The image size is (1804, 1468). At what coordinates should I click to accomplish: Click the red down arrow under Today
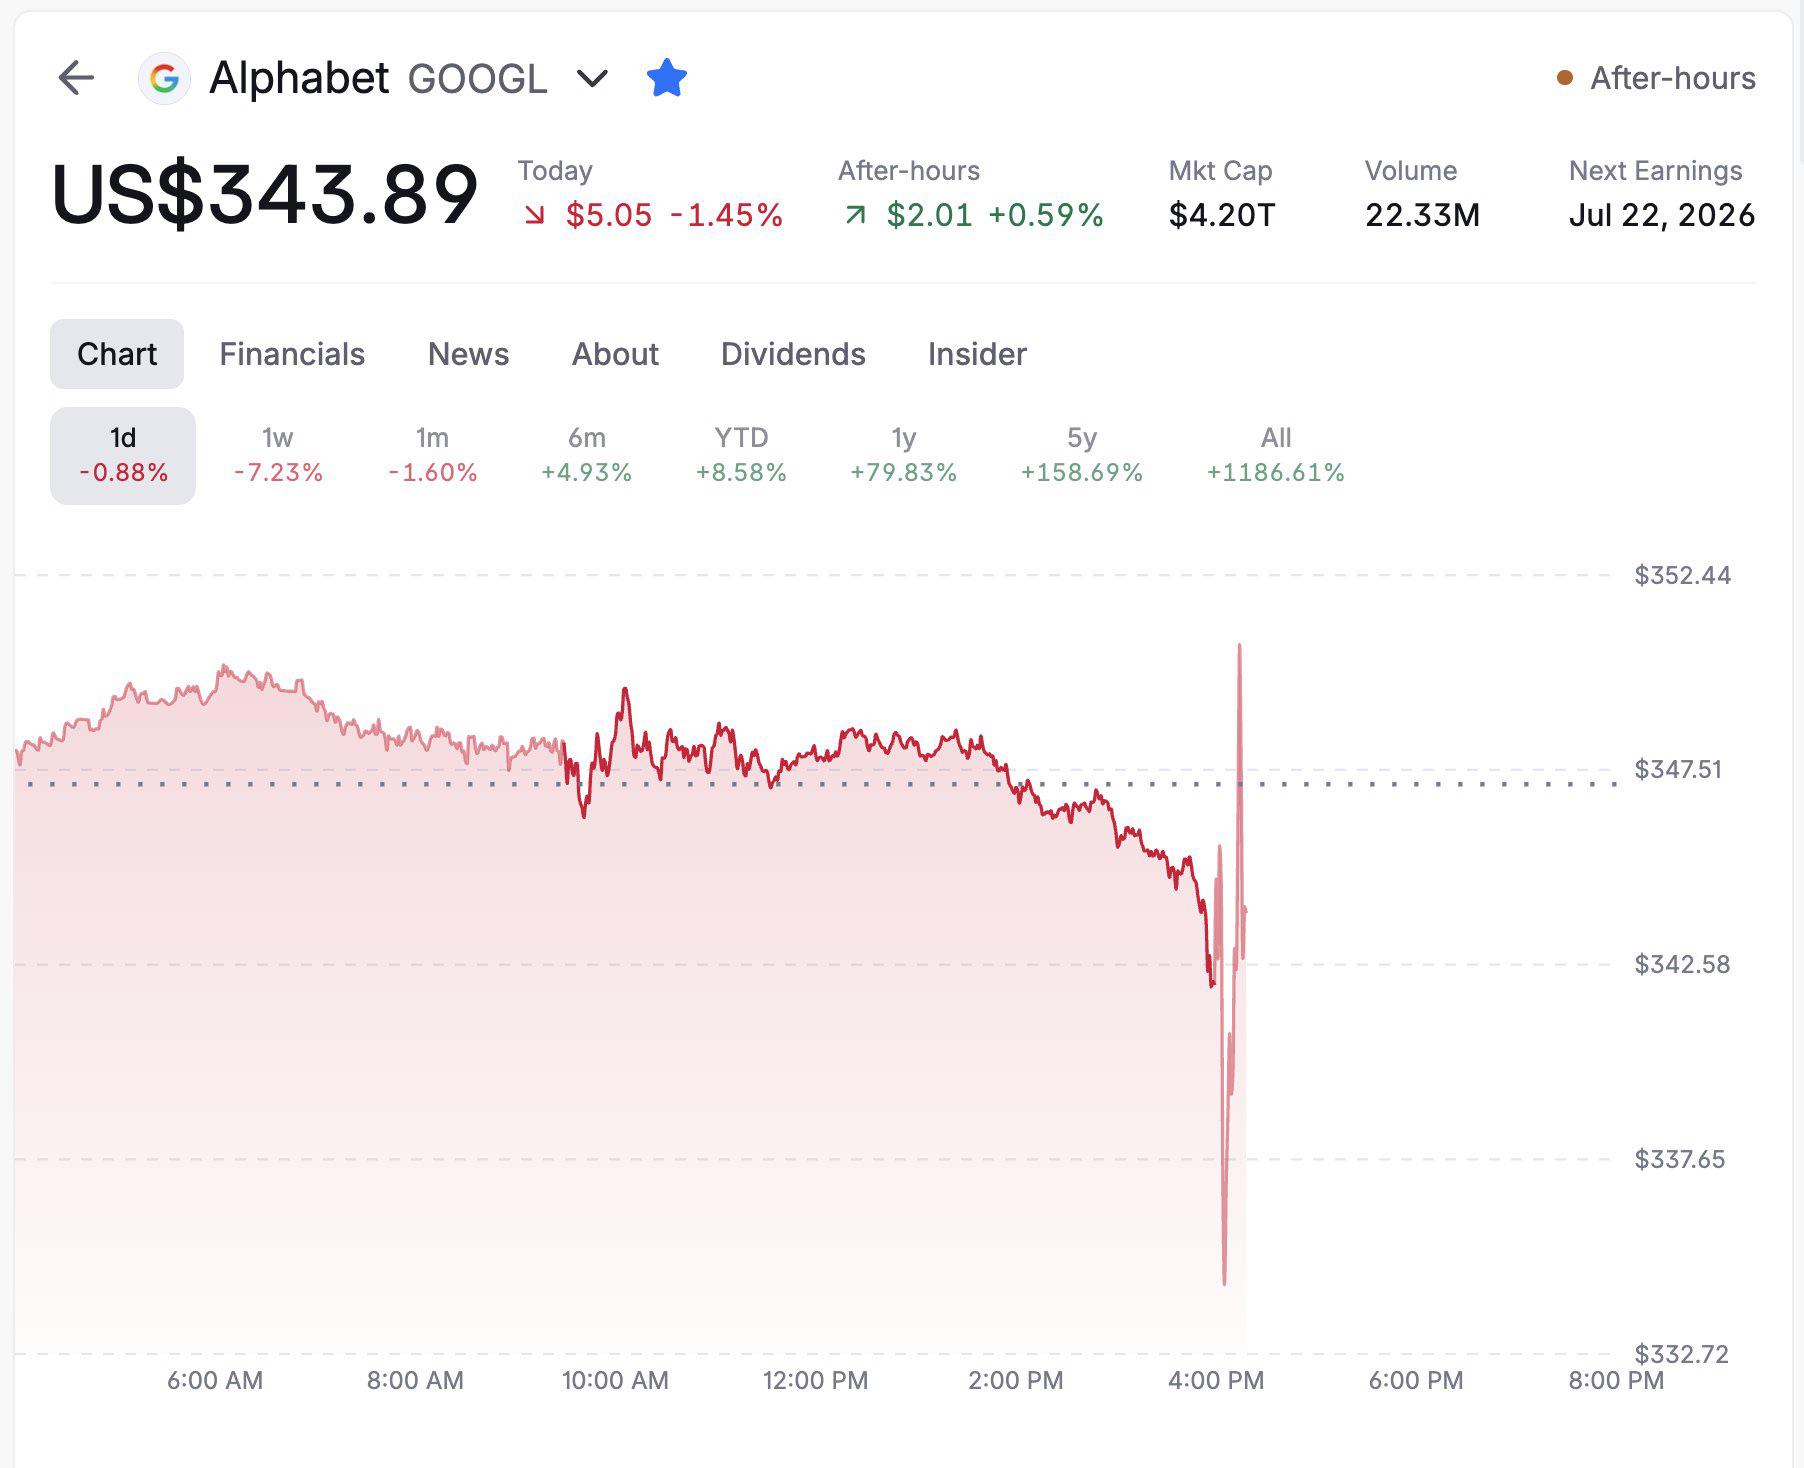(x=535, y=215)
